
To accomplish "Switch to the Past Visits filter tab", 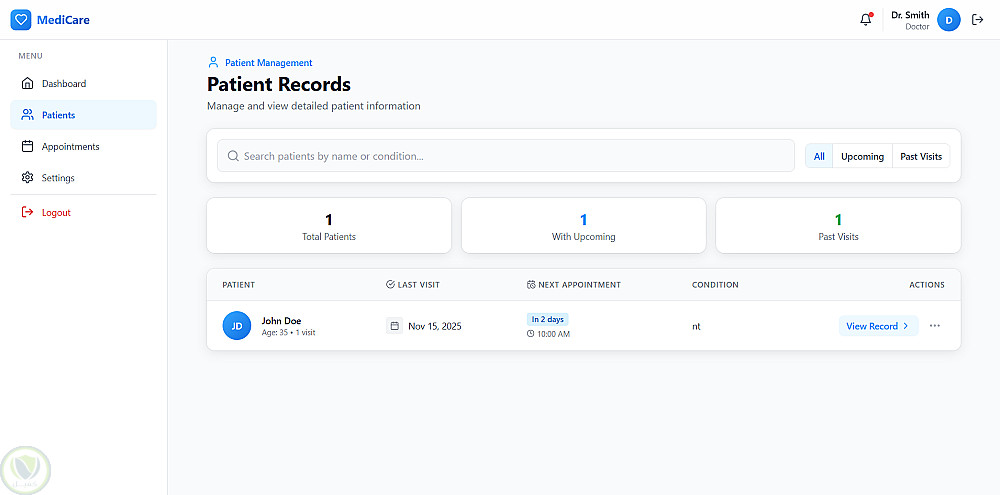I will pos(921,156).
